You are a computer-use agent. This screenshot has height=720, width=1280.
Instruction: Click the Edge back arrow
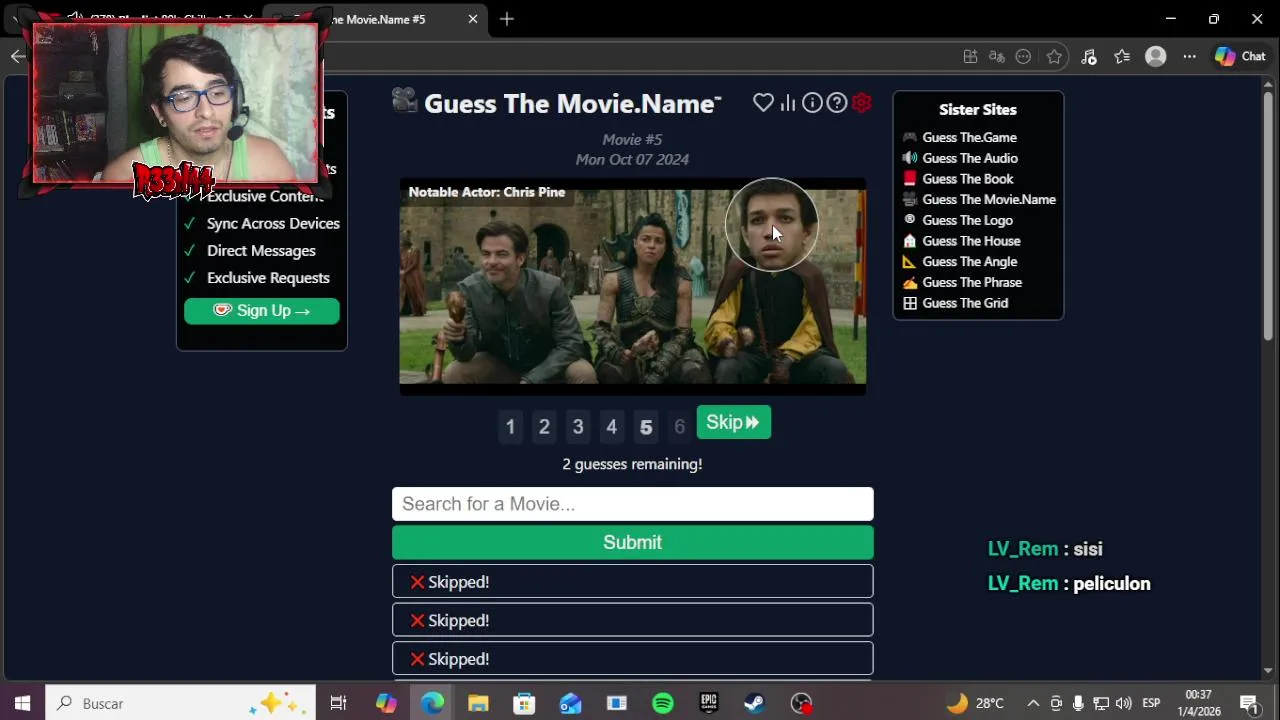point(18,57)
